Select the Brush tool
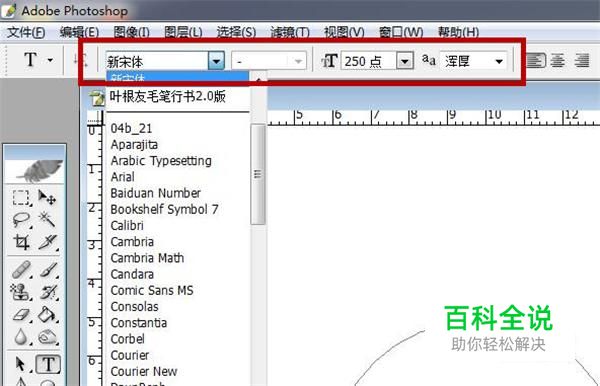 click(48, 270)
